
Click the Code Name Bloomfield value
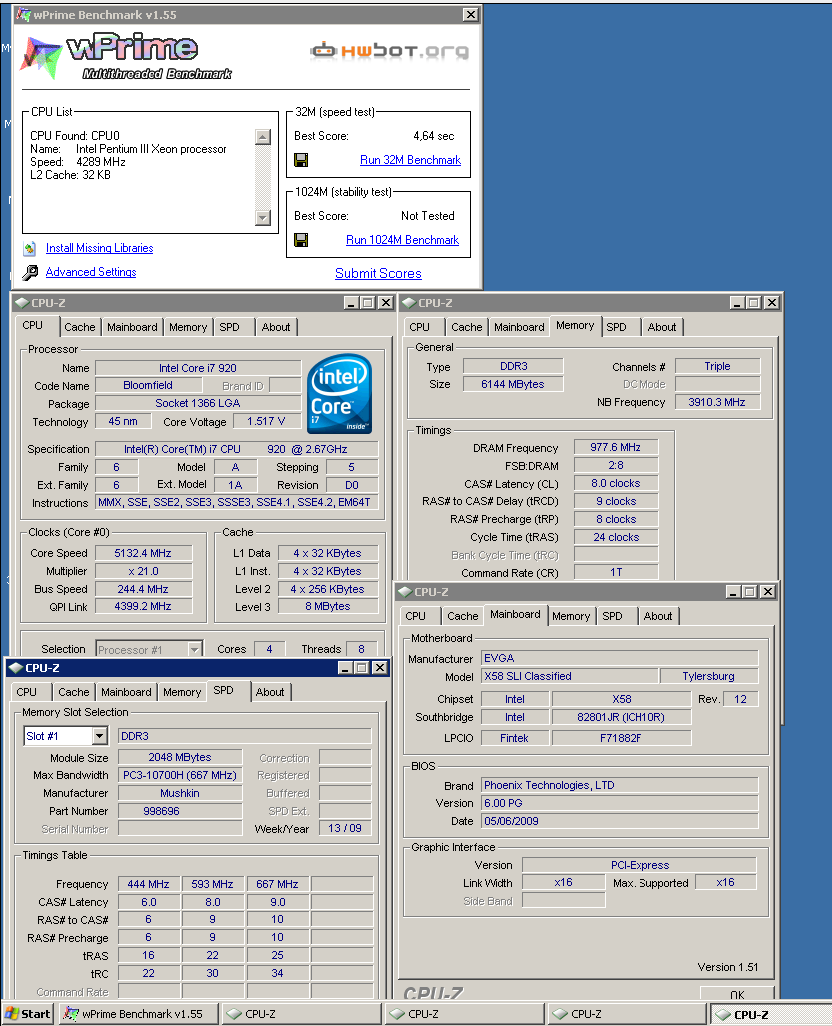point(148,385)
